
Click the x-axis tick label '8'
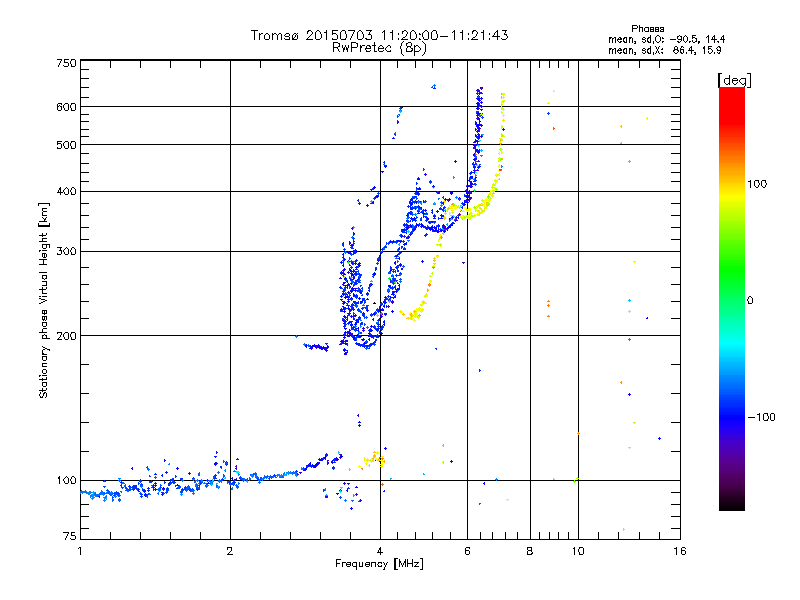530,551
